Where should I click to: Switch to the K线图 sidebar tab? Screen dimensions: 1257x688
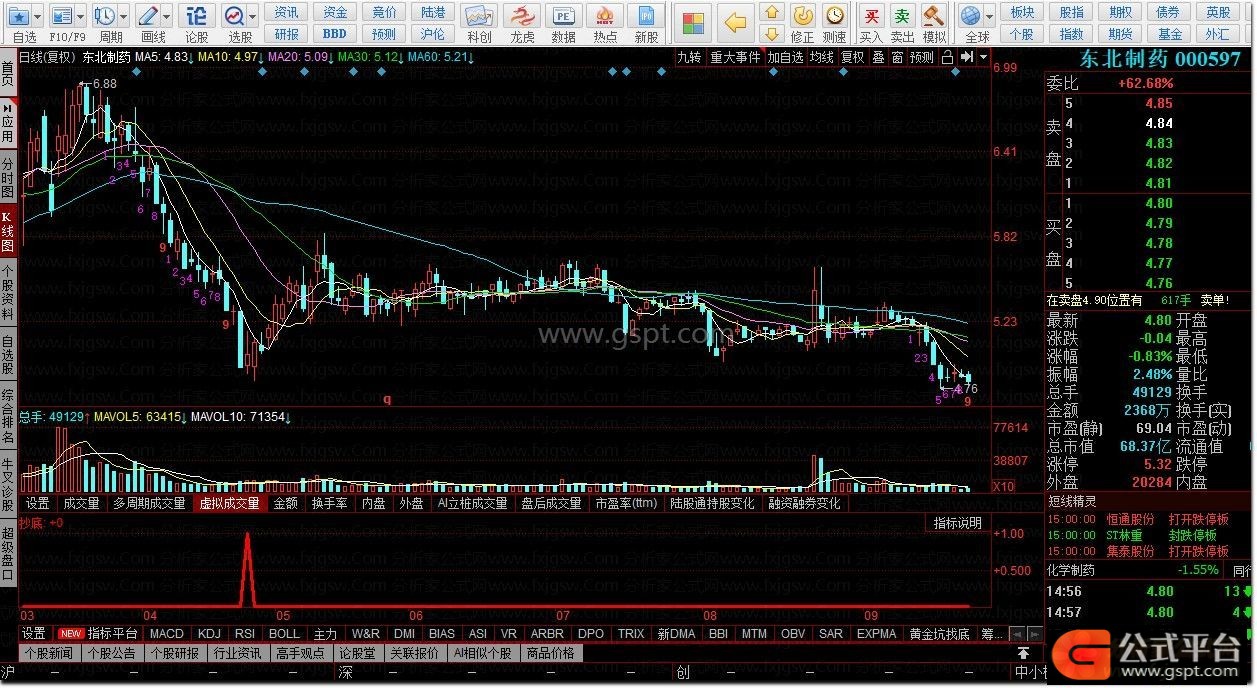(8, 231)
